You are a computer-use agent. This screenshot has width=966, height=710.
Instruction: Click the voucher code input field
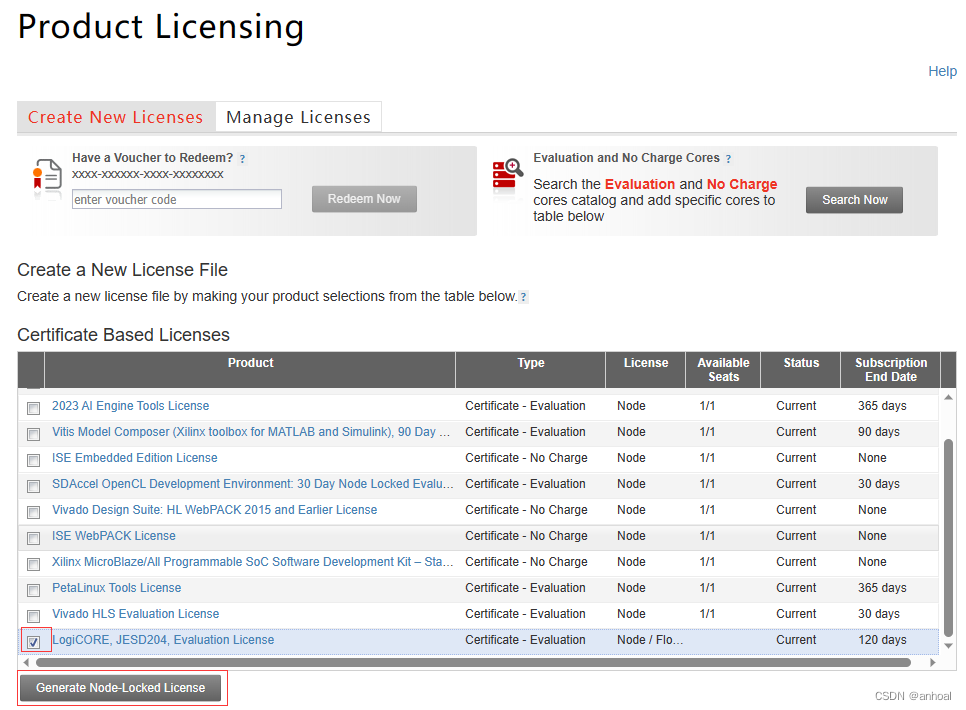176,199
